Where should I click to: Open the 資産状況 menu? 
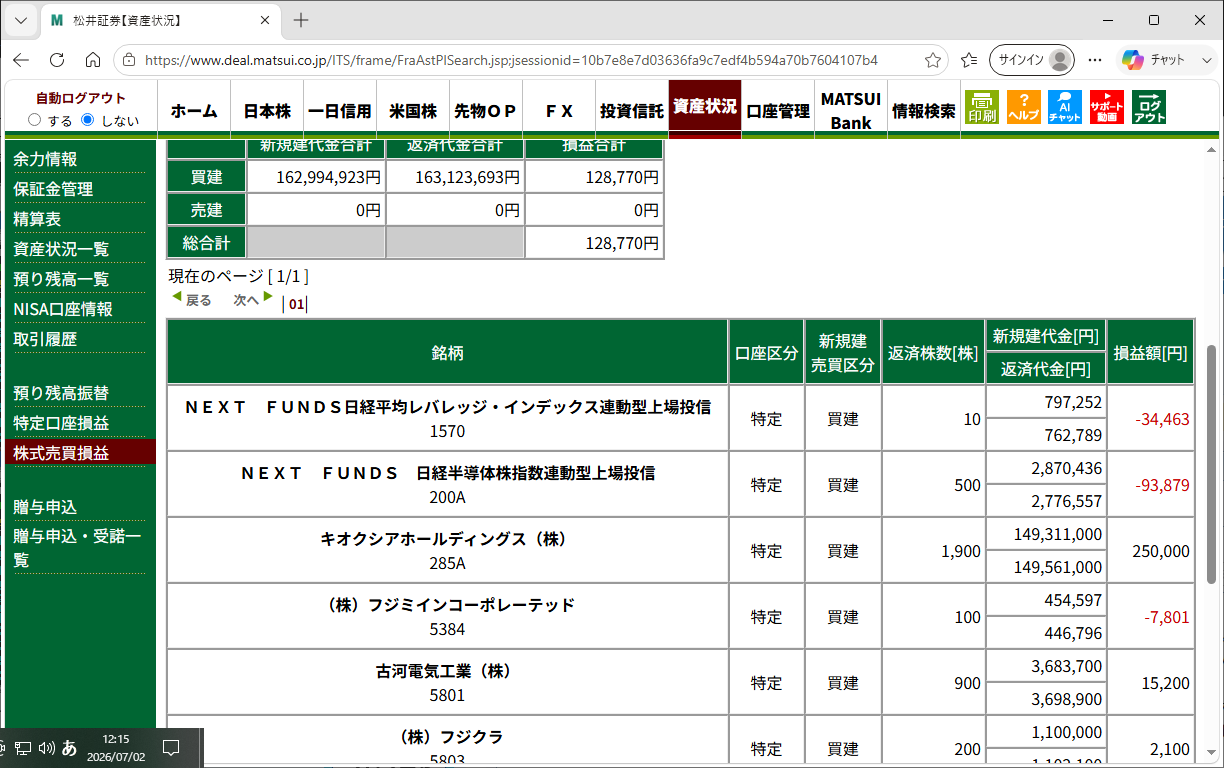pos(705,108)
